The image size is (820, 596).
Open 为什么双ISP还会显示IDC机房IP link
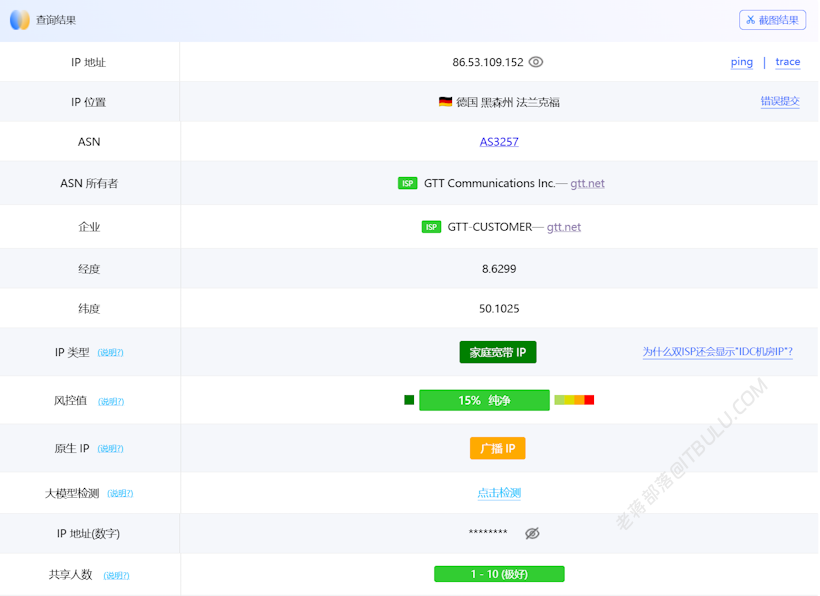[x=718, y=352]
